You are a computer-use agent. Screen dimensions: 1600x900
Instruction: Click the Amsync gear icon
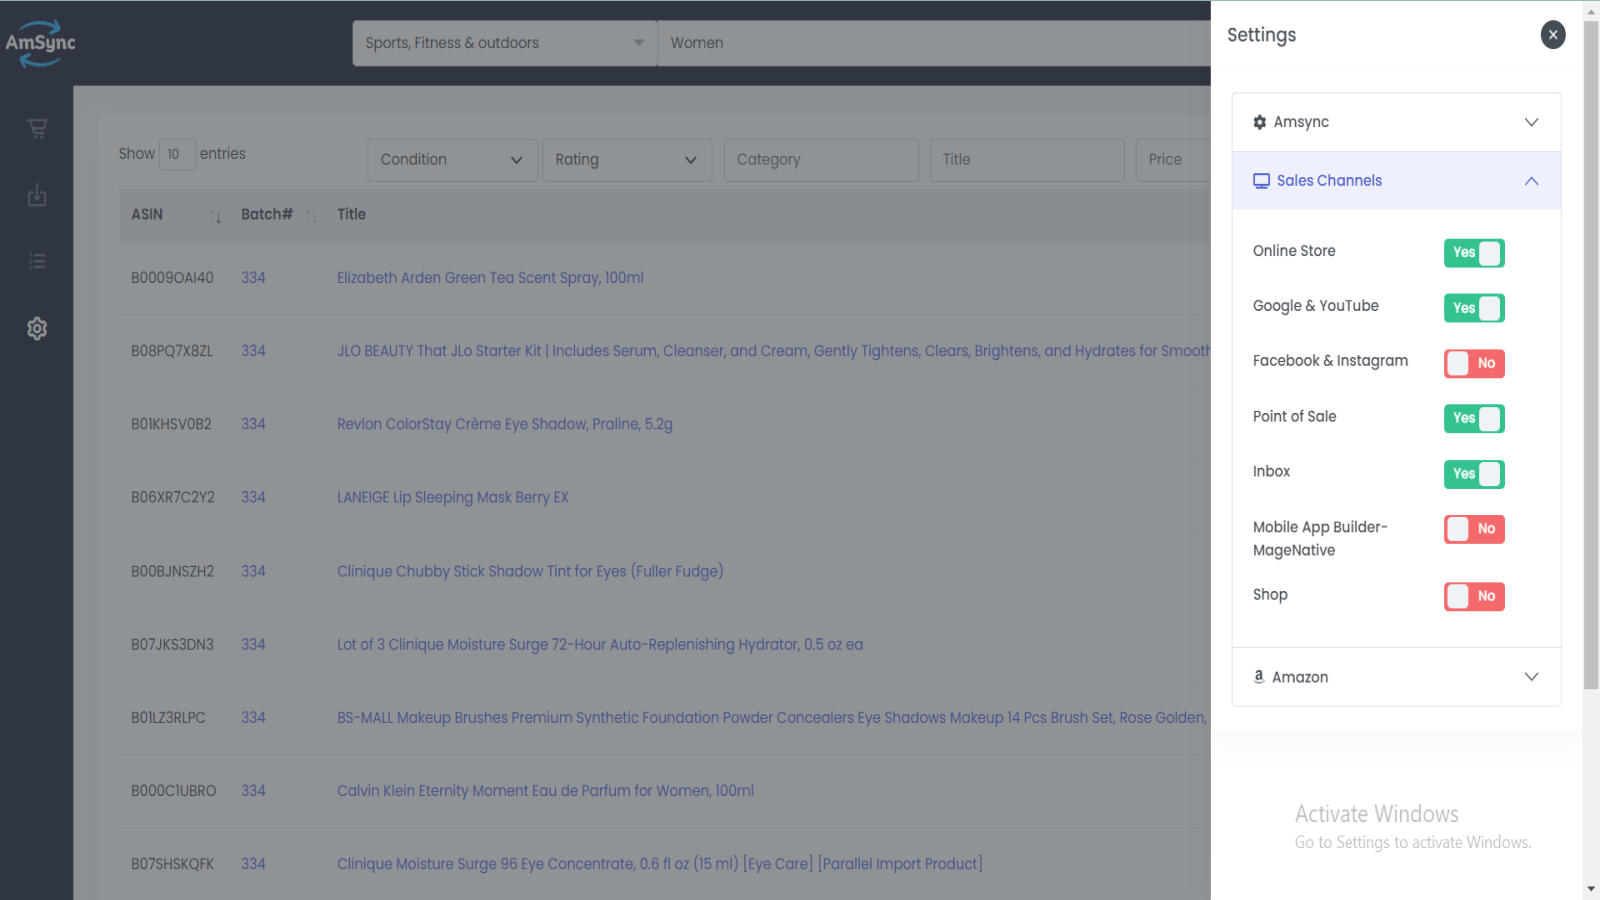1260,122
